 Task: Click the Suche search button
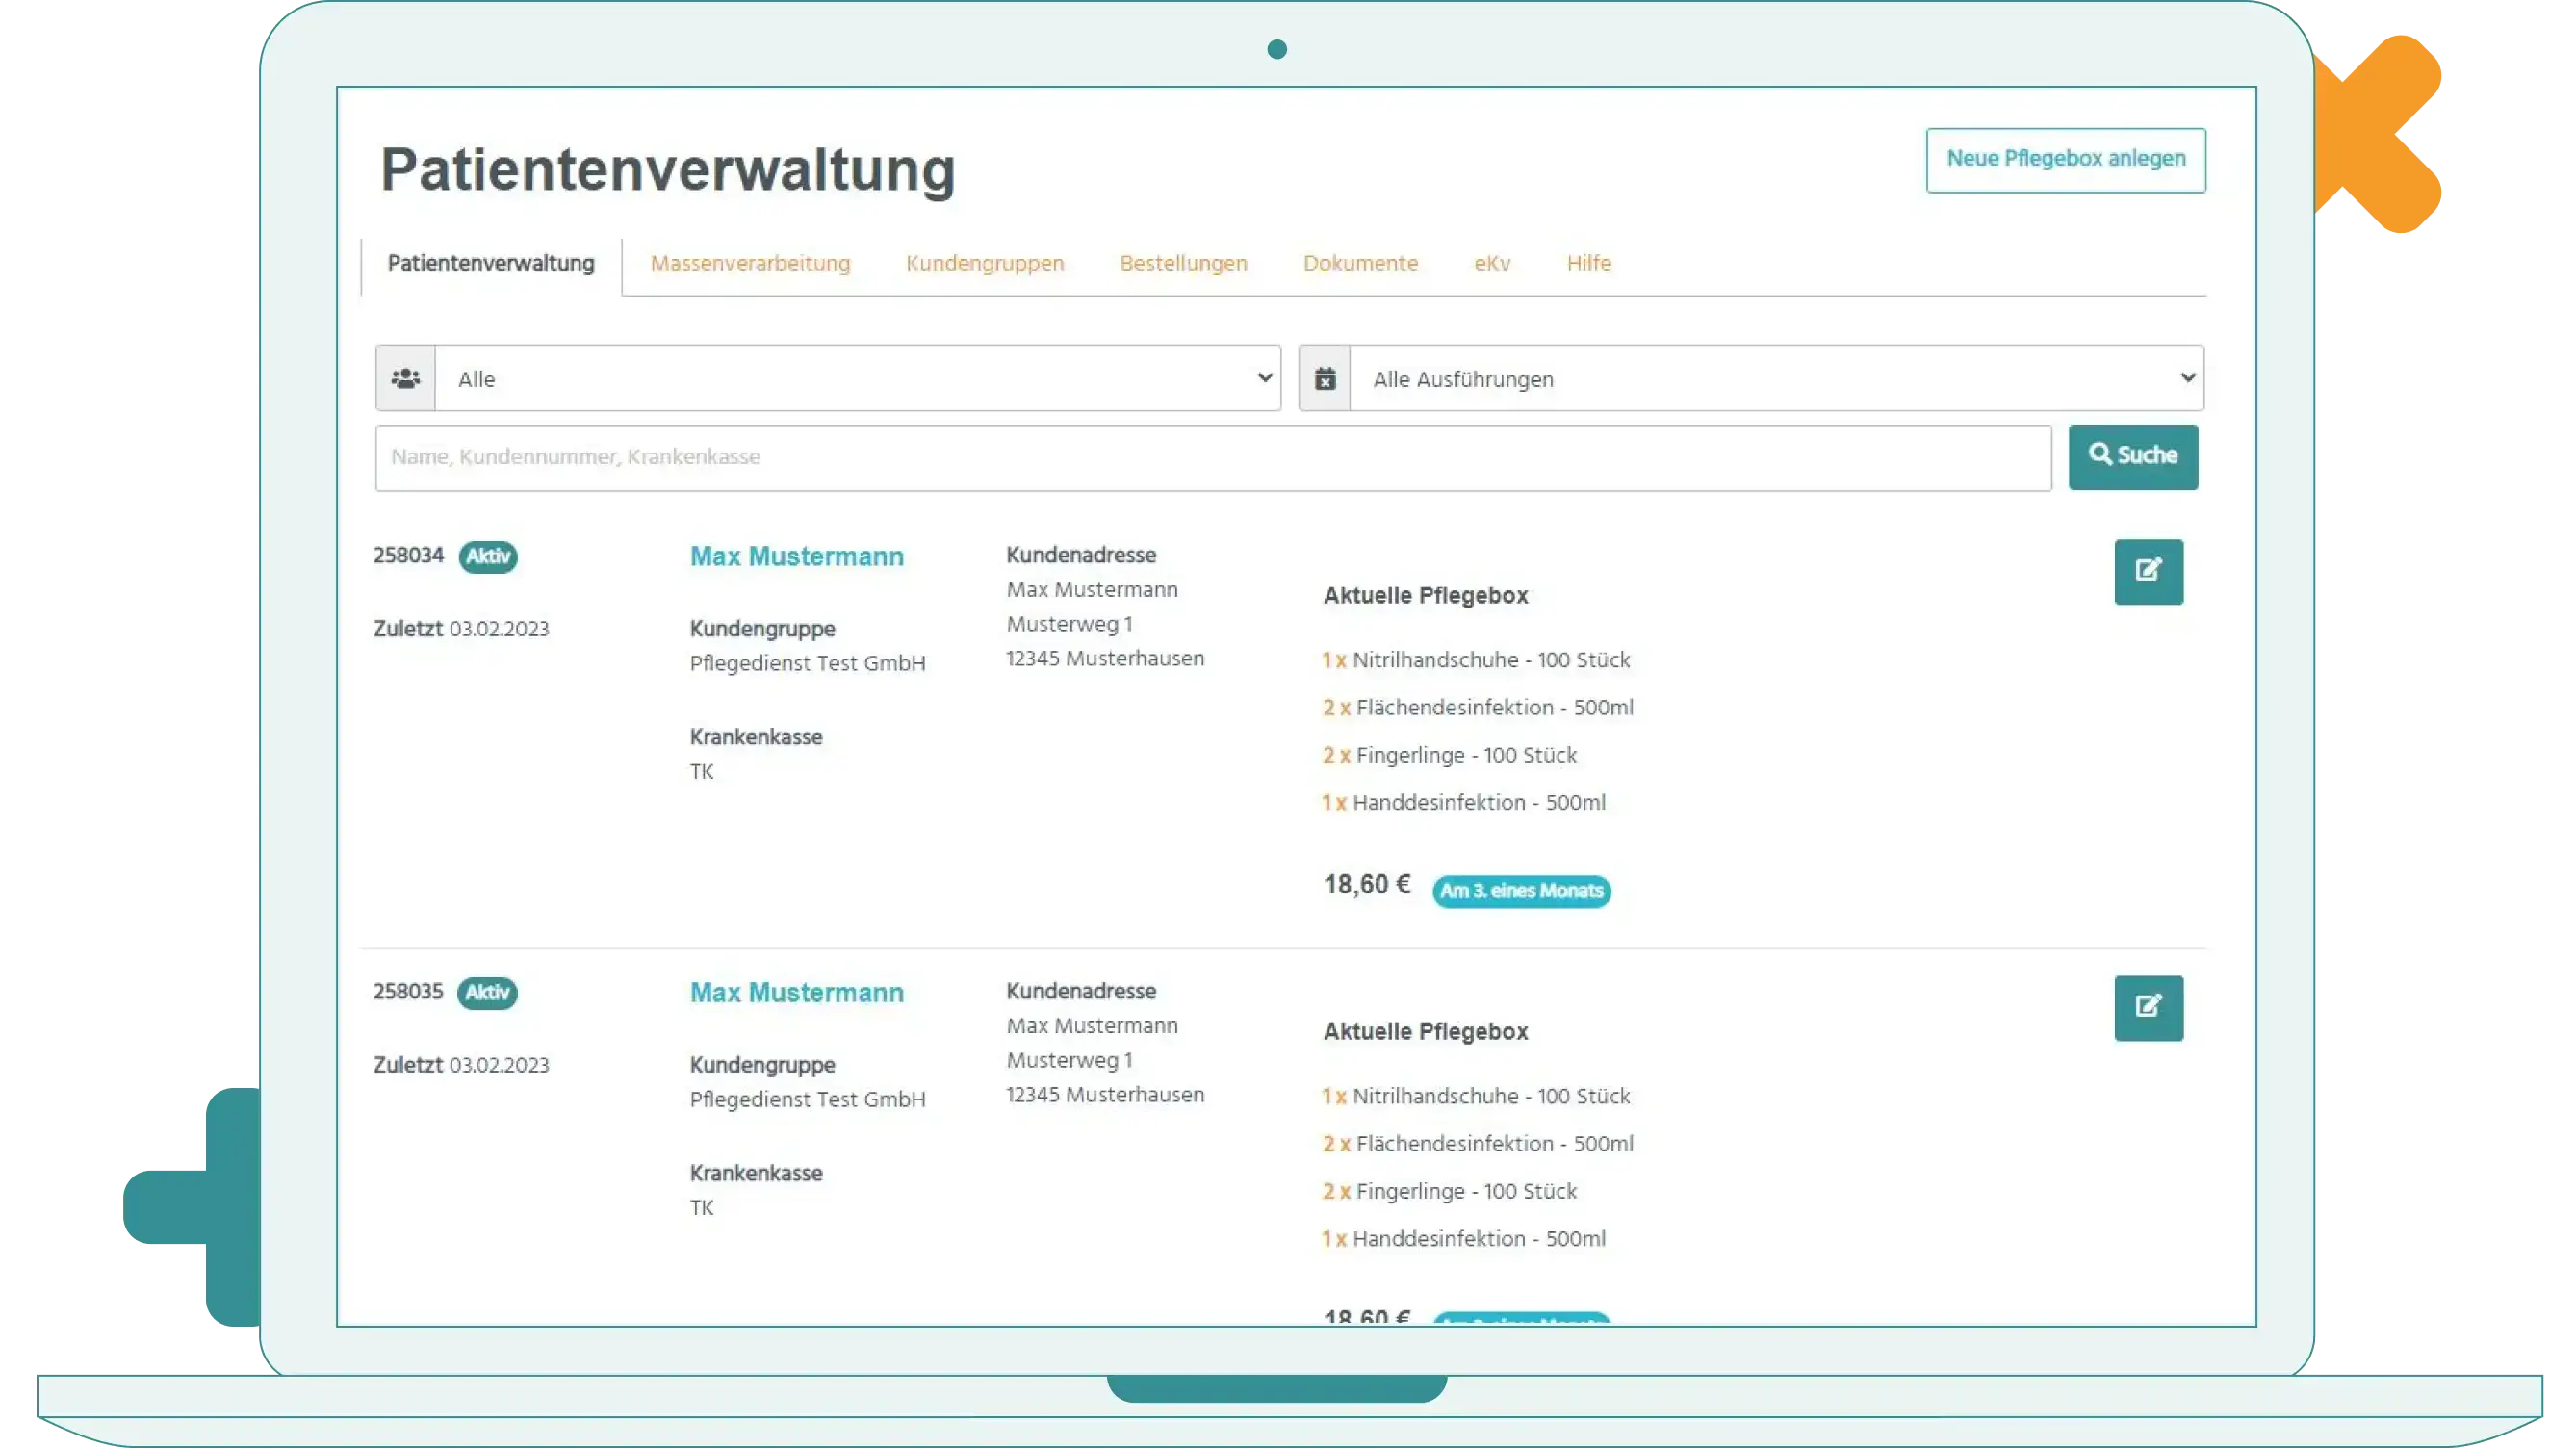click(x=2132, y=457)
